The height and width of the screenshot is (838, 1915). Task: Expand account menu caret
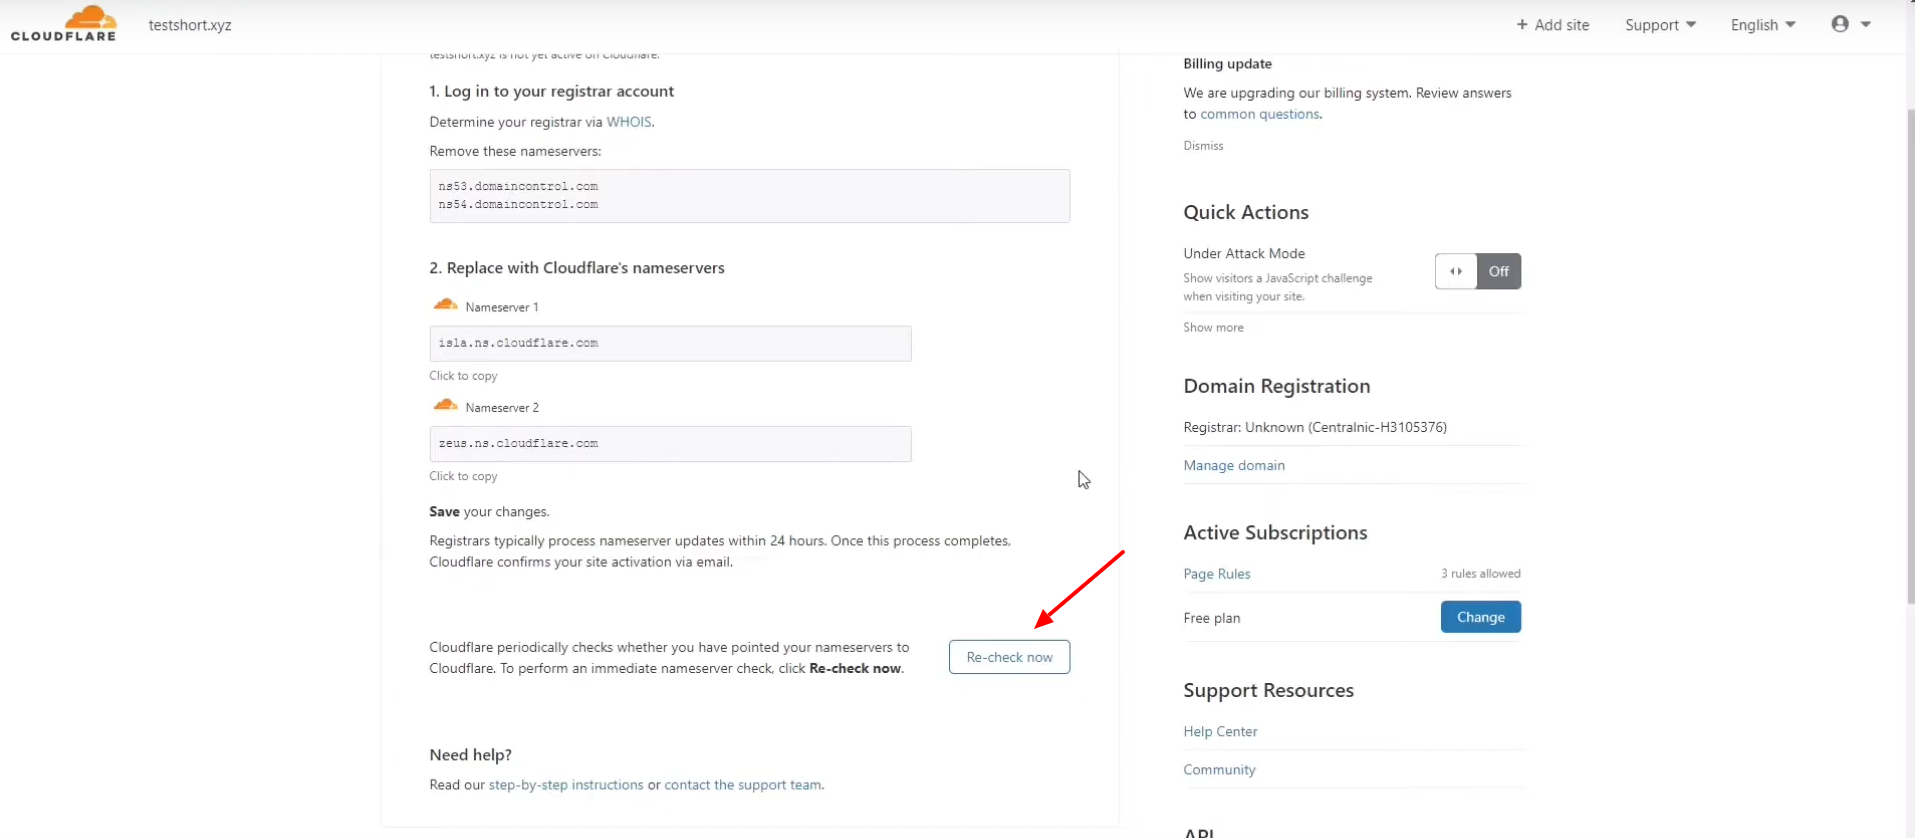point(1866,24)
